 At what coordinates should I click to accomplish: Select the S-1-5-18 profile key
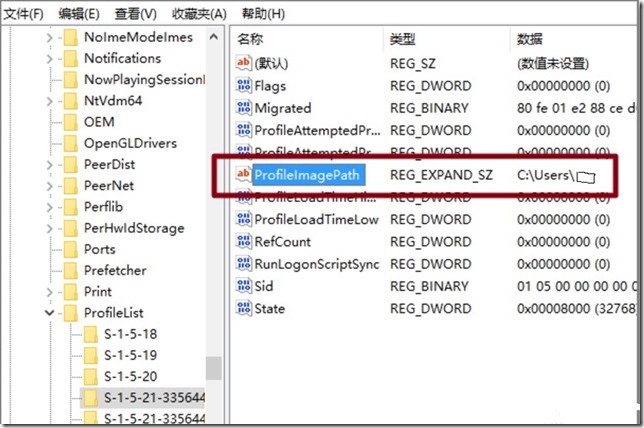coord(130,334)
